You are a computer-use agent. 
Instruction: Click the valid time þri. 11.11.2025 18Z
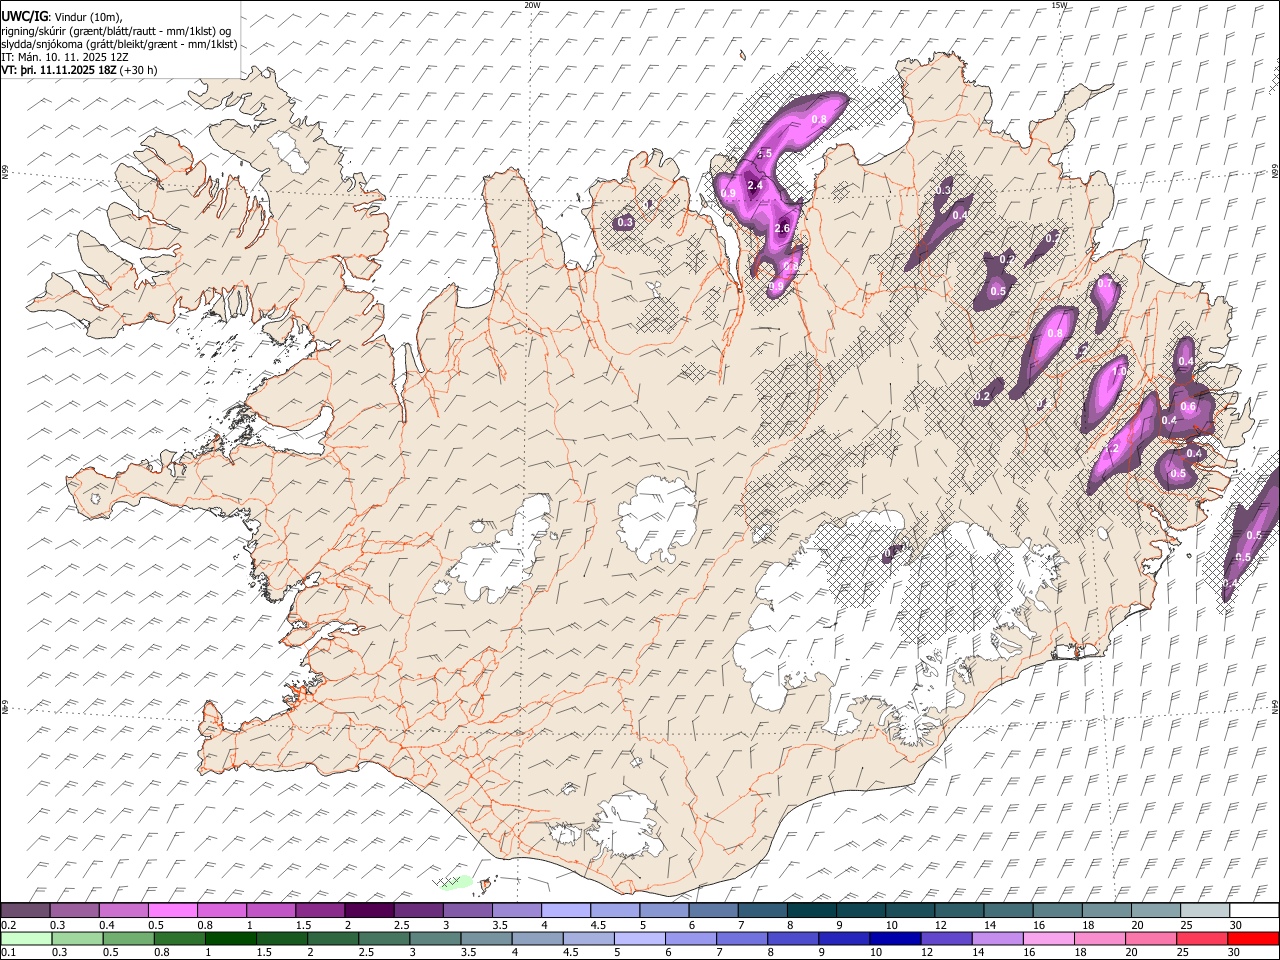(x=68, y=70)
